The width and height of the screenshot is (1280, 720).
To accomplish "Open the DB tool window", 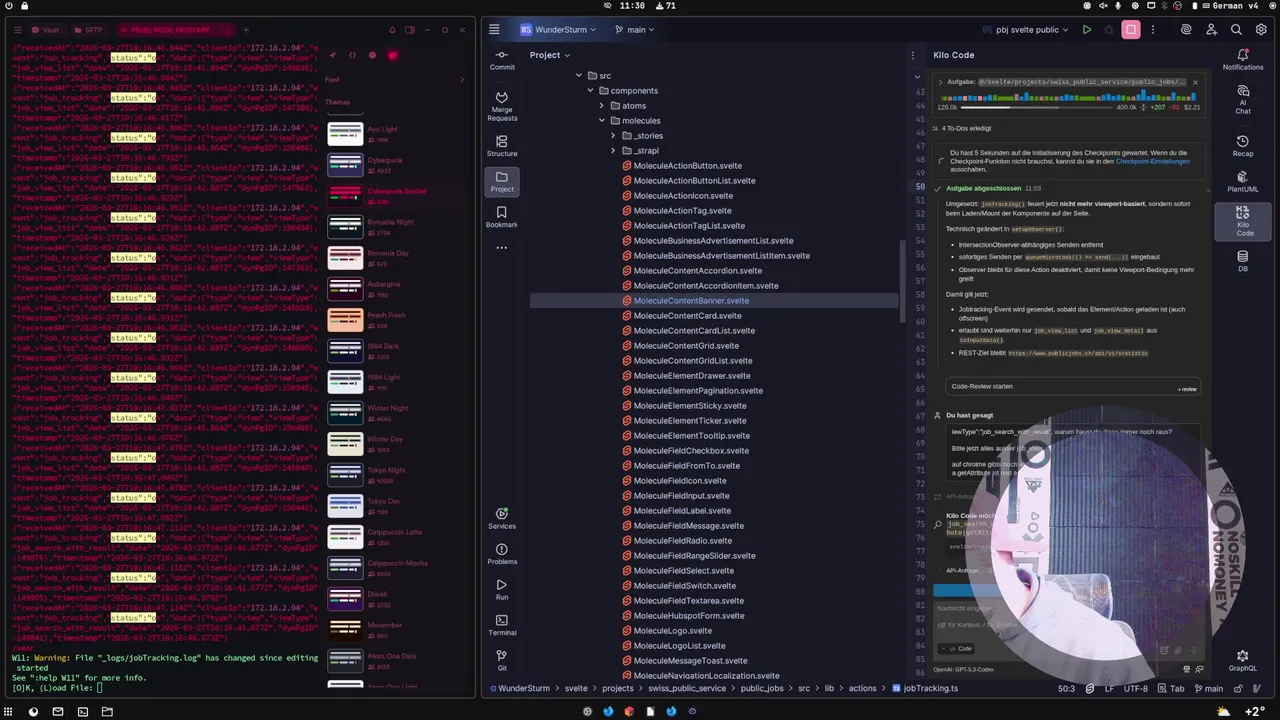I will point(1243,261).
